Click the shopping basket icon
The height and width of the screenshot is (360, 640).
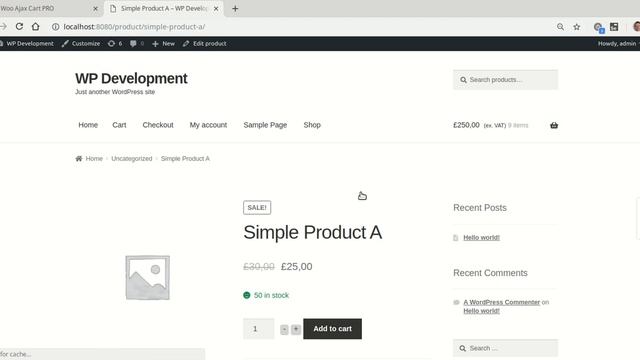[554, 125]
